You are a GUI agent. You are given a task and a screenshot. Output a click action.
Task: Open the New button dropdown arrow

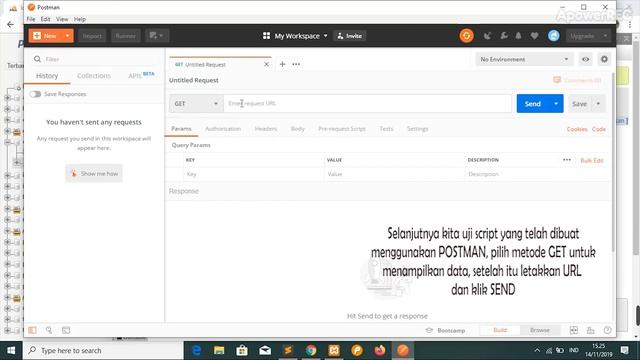click(x=67, y=36)
